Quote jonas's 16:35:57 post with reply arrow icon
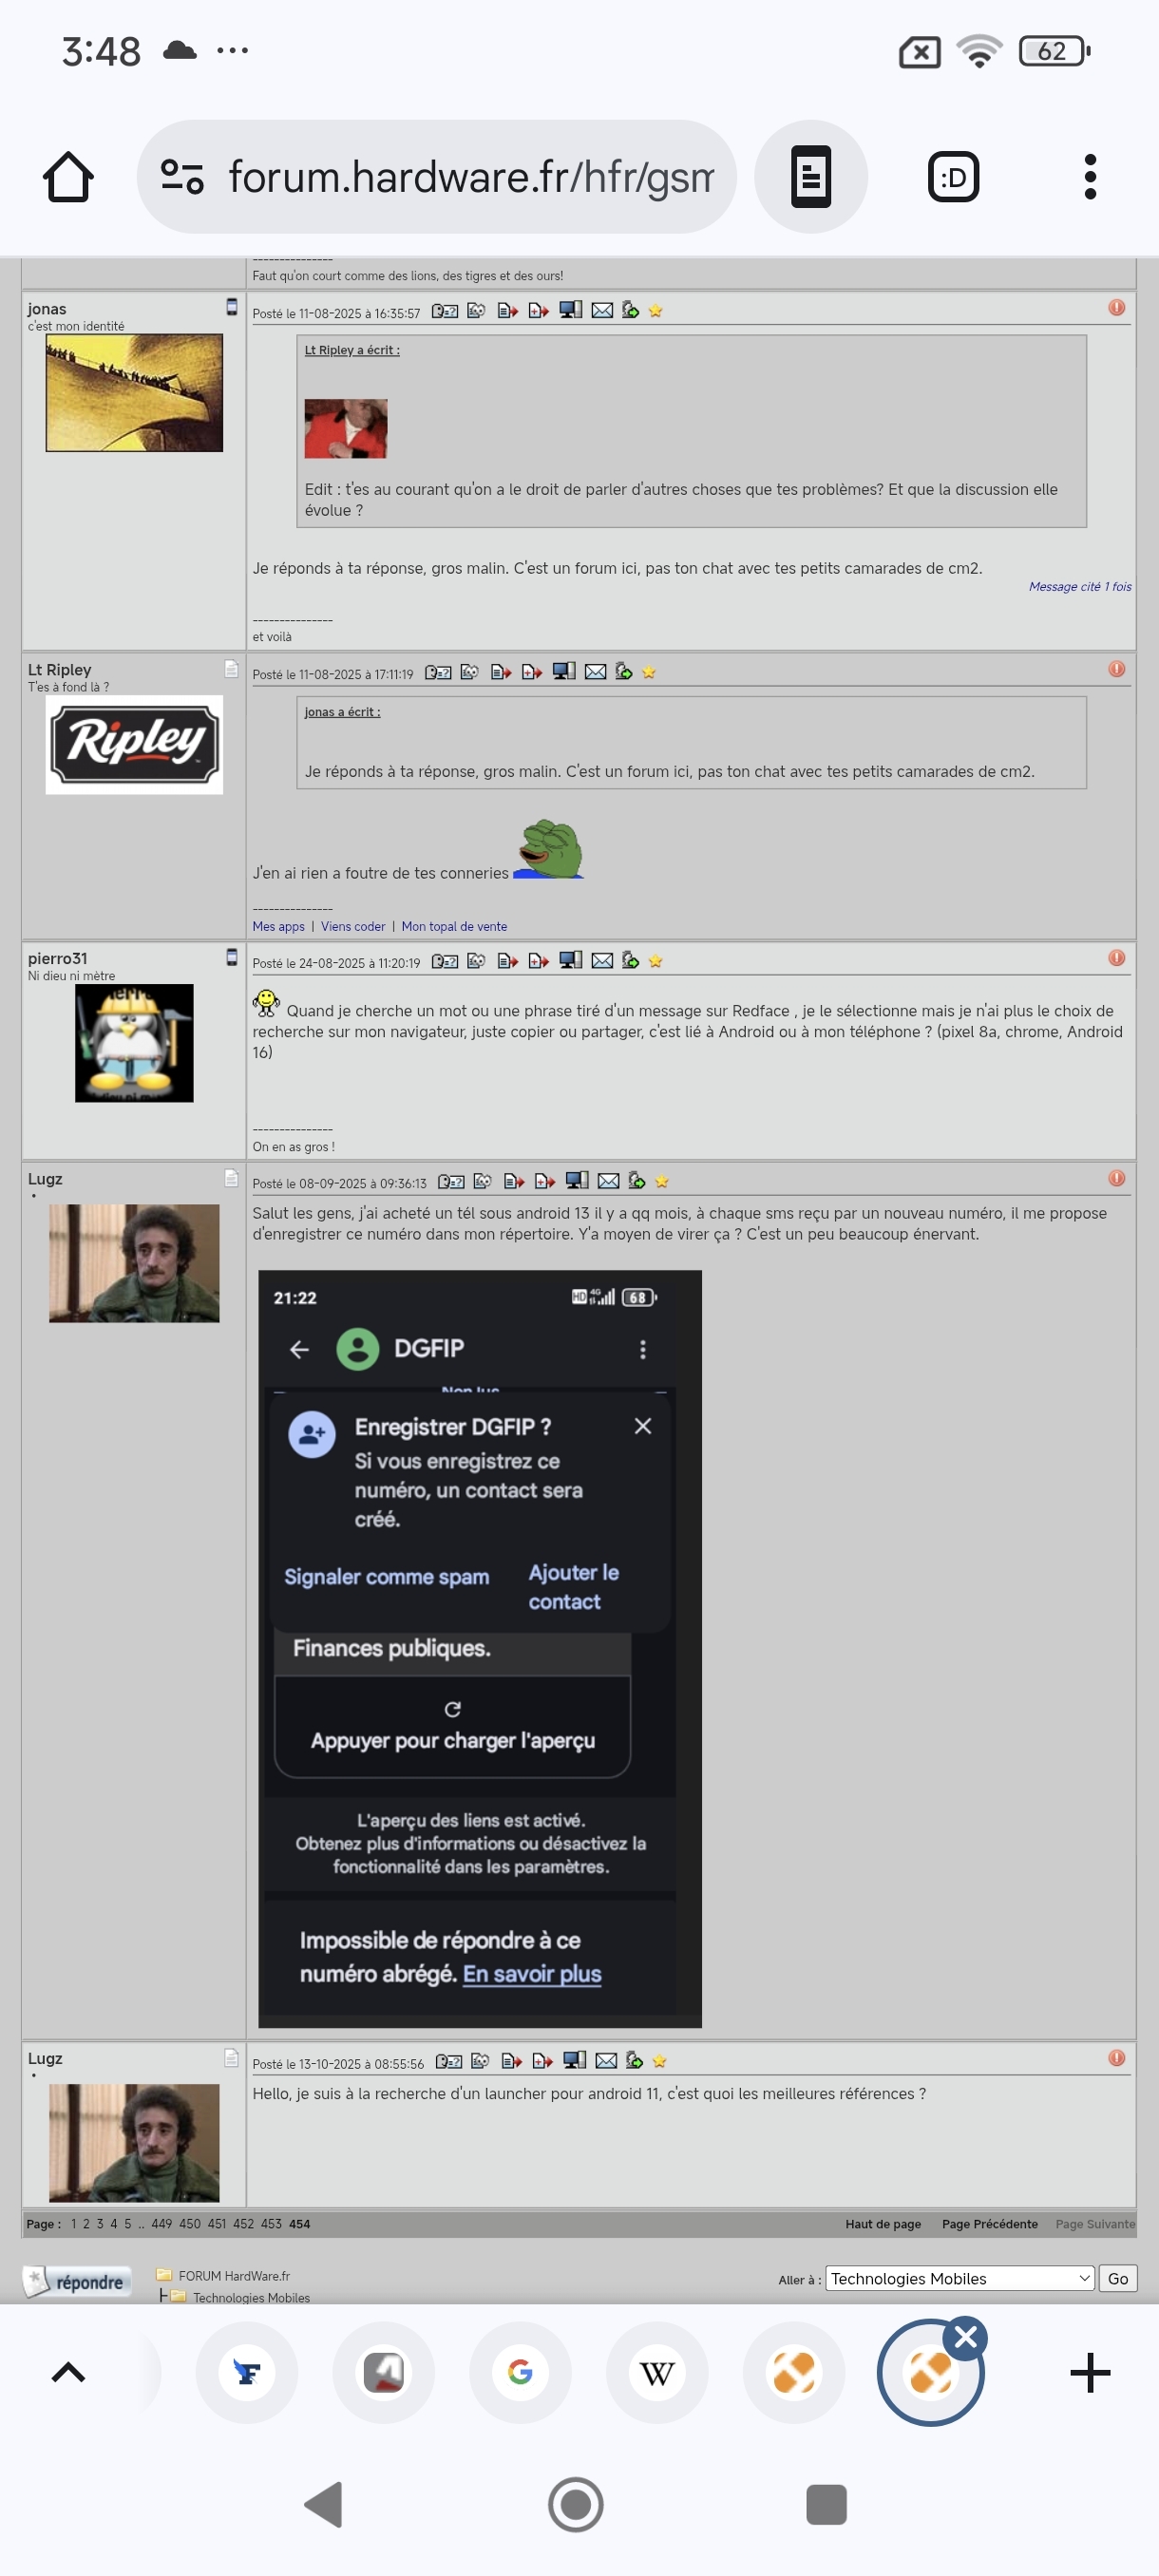This screenshot has height=2576, width=1159. 508,311
